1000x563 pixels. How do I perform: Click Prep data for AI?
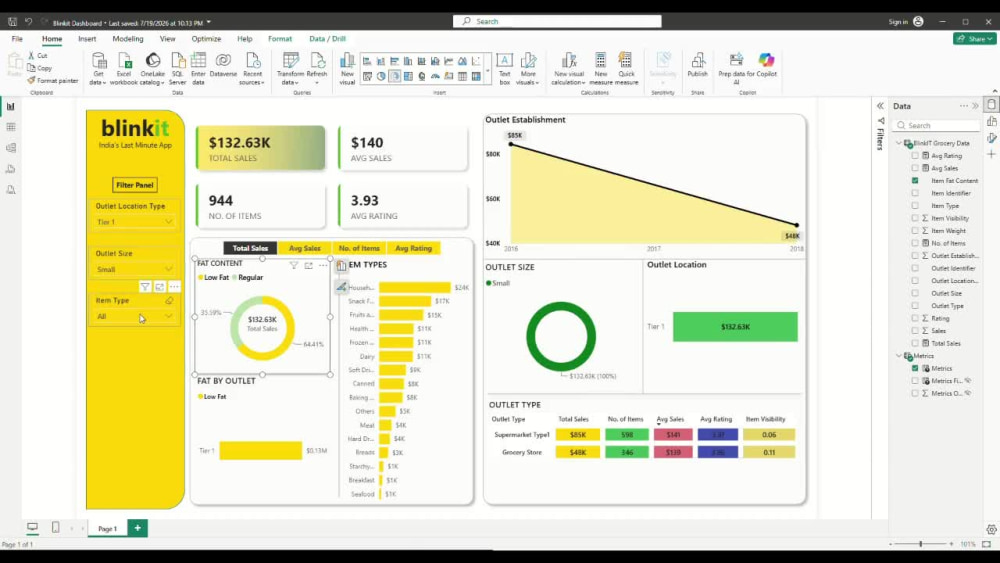click(x=736, y=69)
